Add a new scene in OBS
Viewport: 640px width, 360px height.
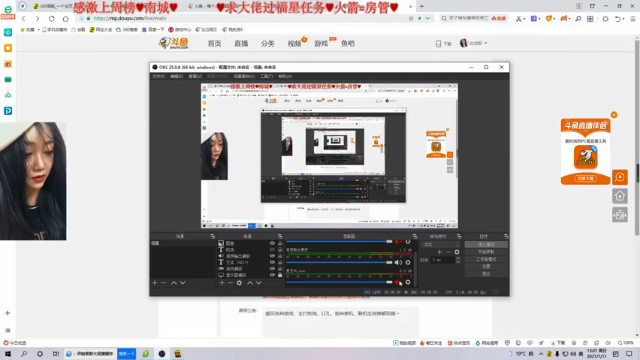(155, 282)
